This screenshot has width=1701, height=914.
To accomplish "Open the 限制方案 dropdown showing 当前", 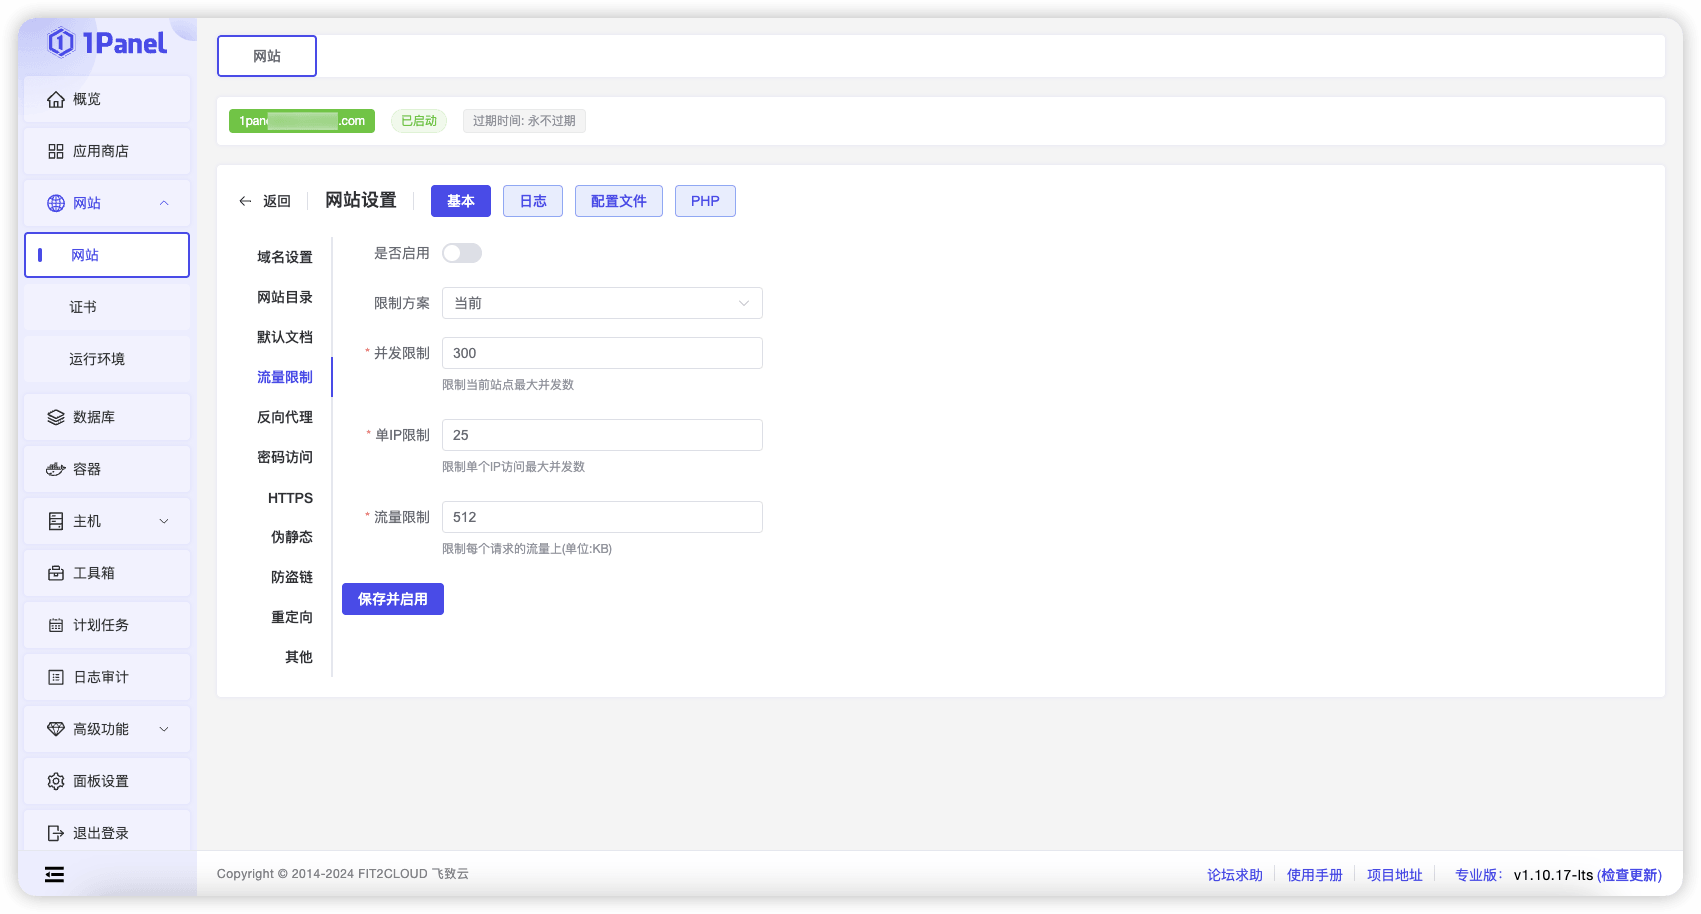I will coord(601,303).
